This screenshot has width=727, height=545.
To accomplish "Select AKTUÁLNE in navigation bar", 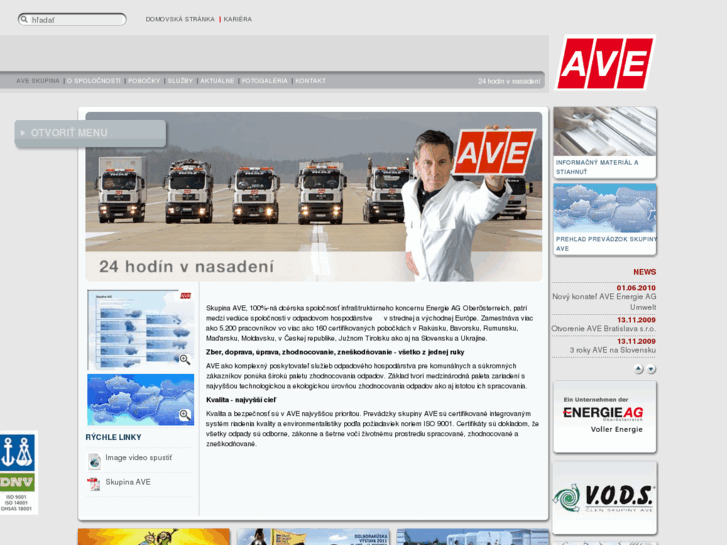I will (217, 81).
